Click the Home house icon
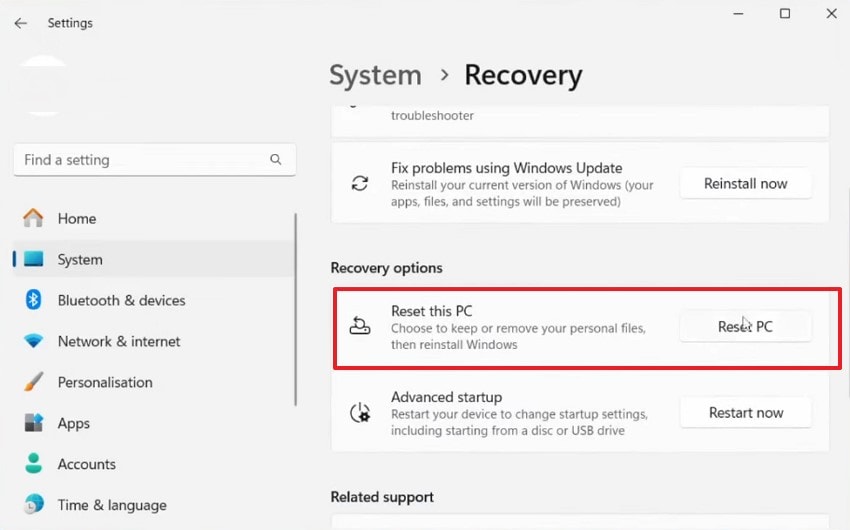Screen dimensions: 850x530 tap(34, 218)
